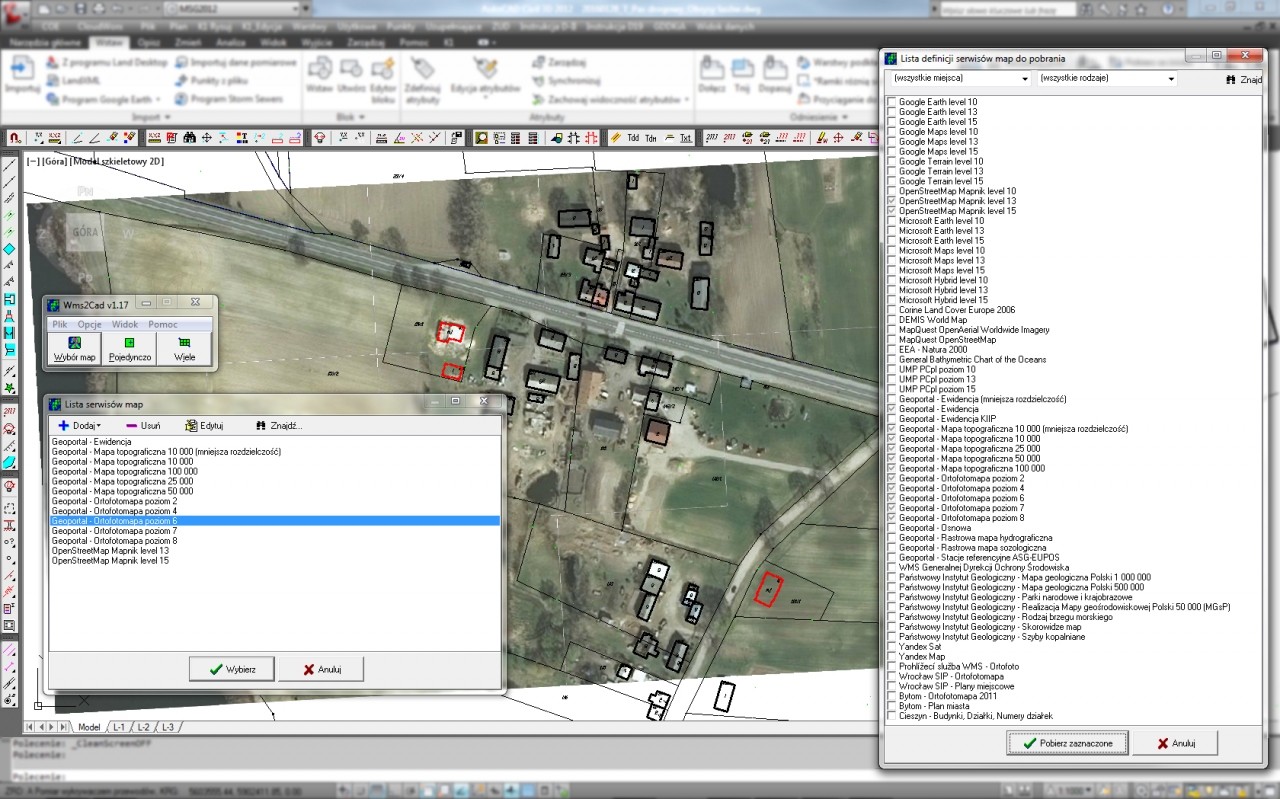Click the Wybierz button
The width and height of the screenshot is (1280, 799).
click(x=231, y=669)
